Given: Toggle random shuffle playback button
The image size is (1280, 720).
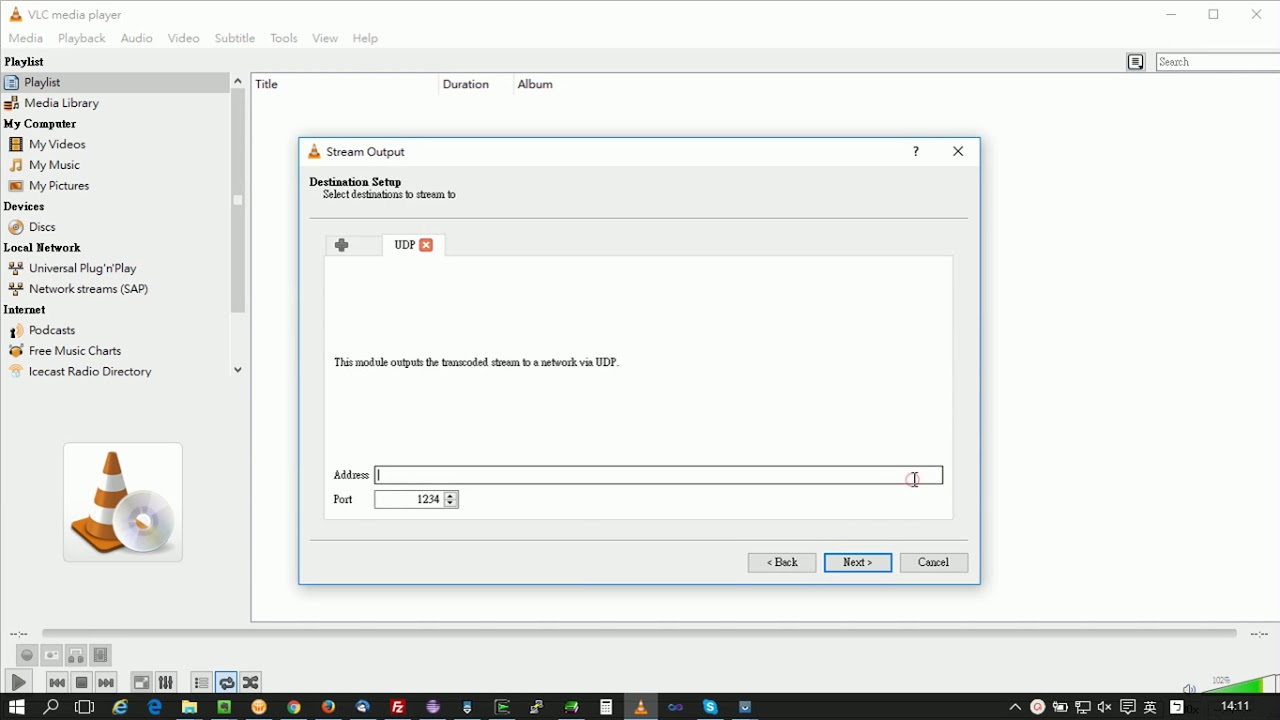Looking at the screenshot, I should pyautogui.click(x=251, y=682).
